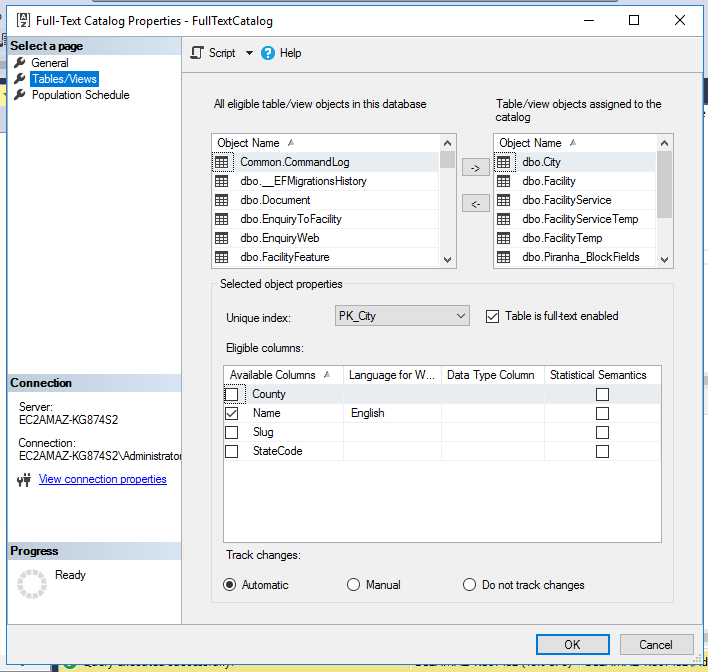Enable Statistical Semantics for StateCode
The height and width of the screenshot is (672, 708).
tap(602, 451)
